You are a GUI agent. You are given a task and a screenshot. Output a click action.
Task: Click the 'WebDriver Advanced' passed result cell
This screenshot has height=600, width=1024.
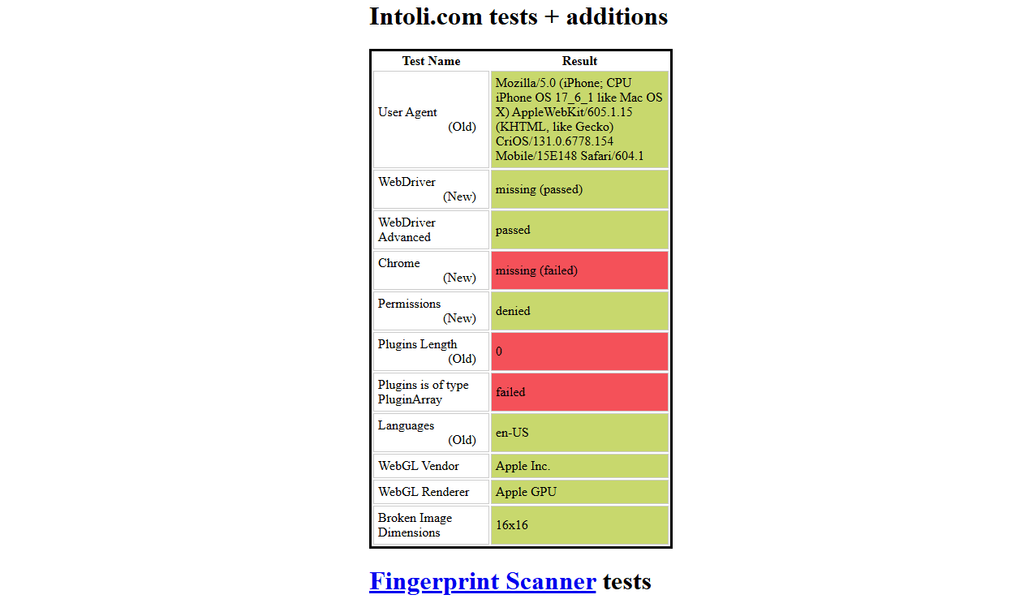tap(579, 230)
